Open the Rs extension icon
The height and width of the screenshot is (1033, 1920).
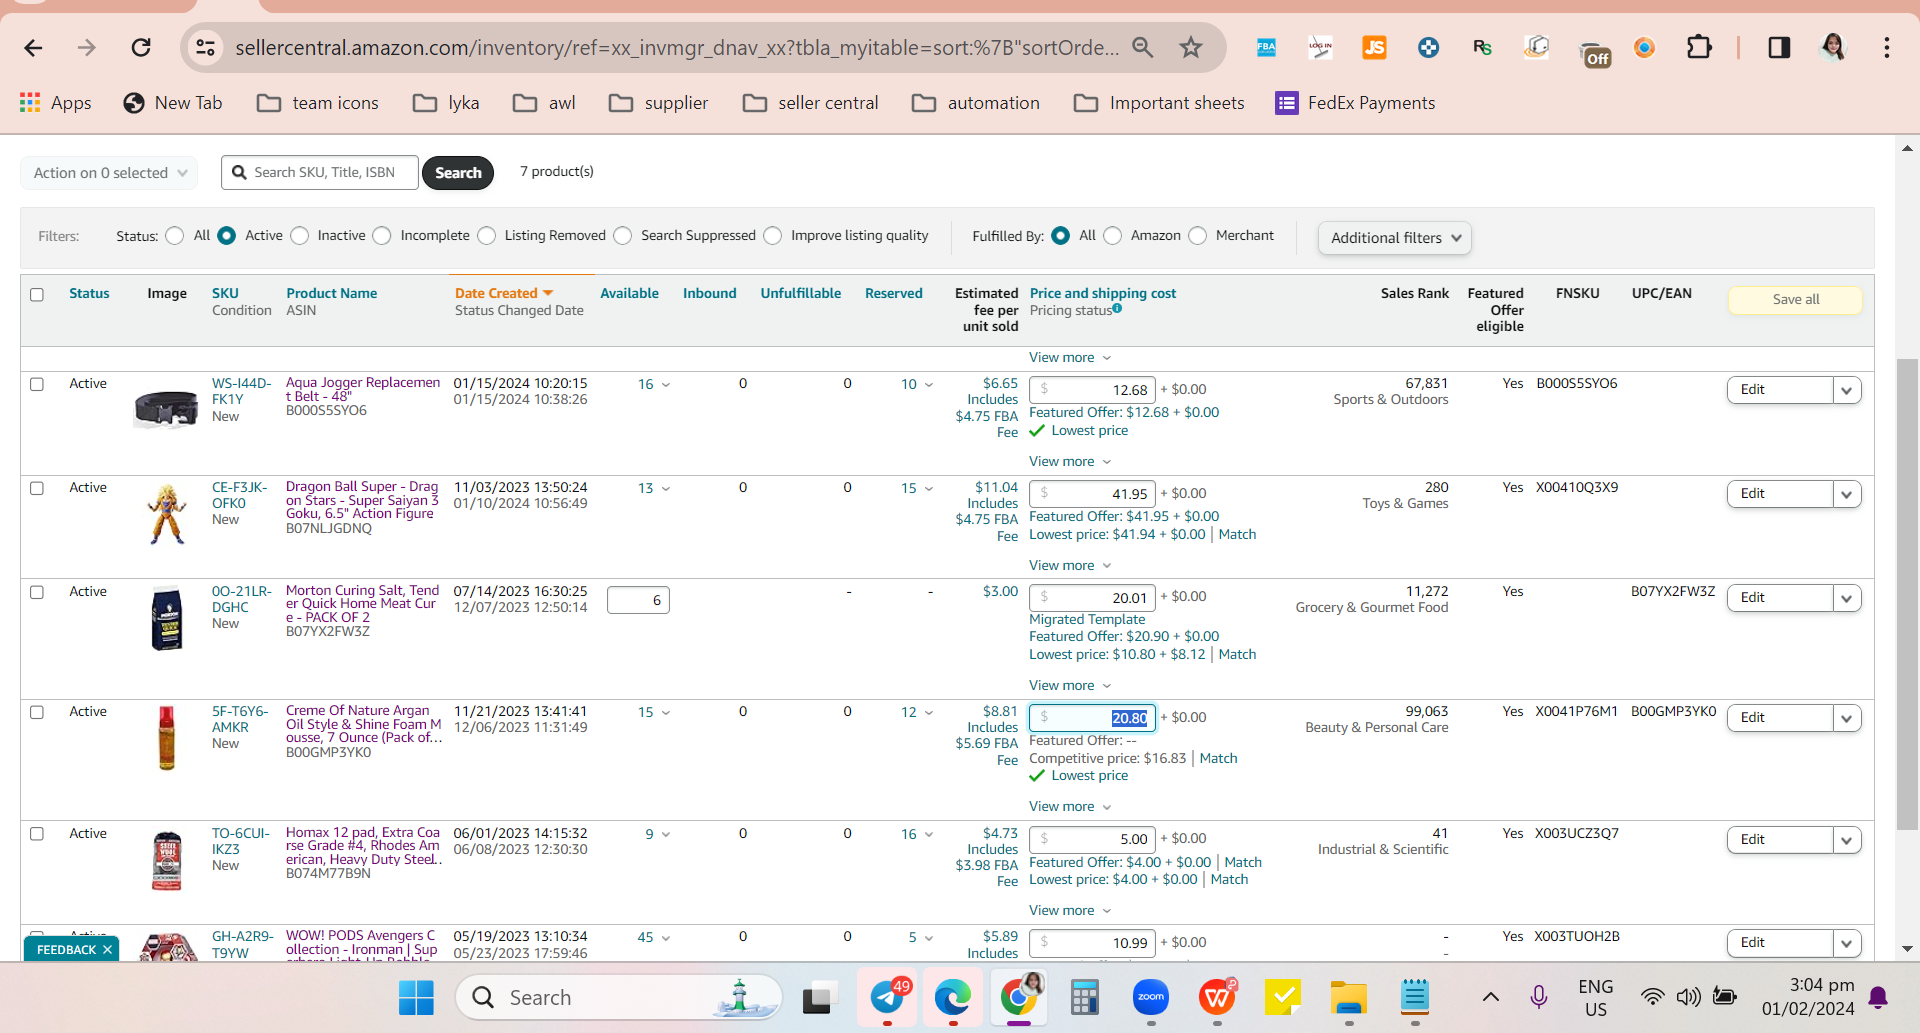point(1482,47)
